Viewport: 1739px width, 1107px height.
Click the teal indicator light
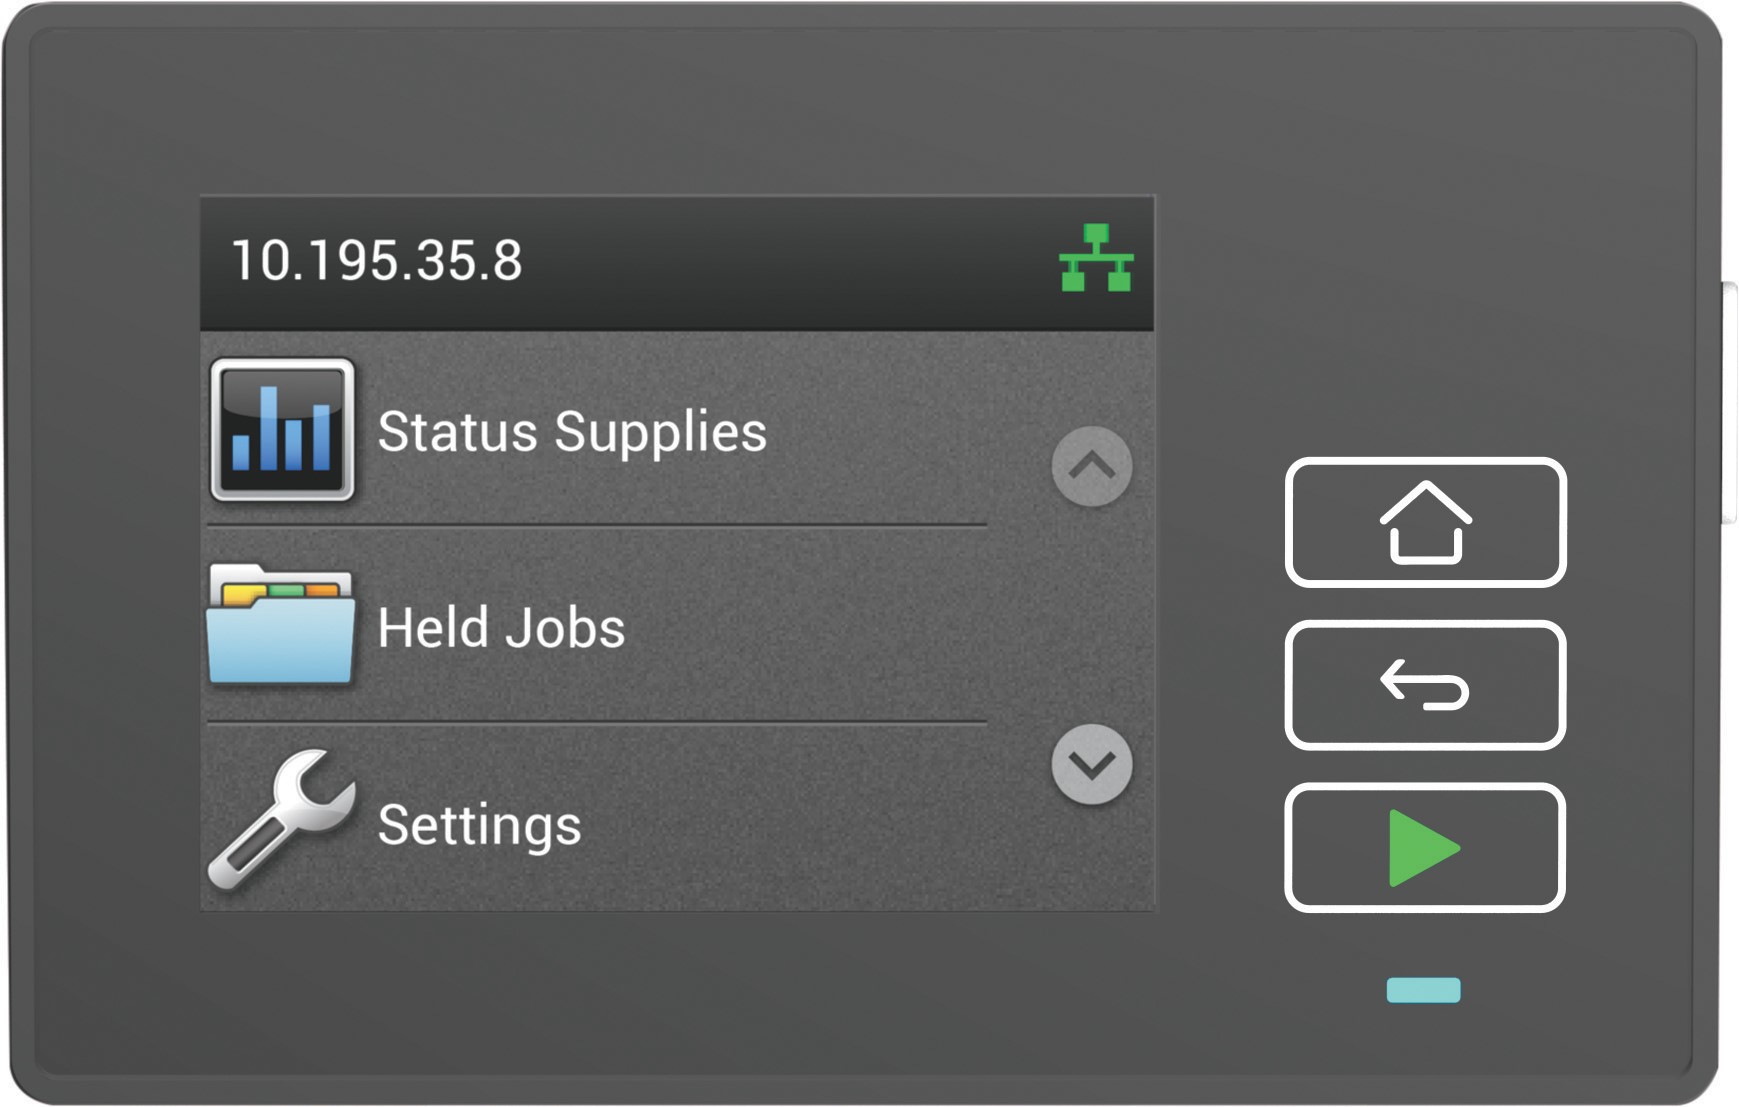[x=1423, y=990]
